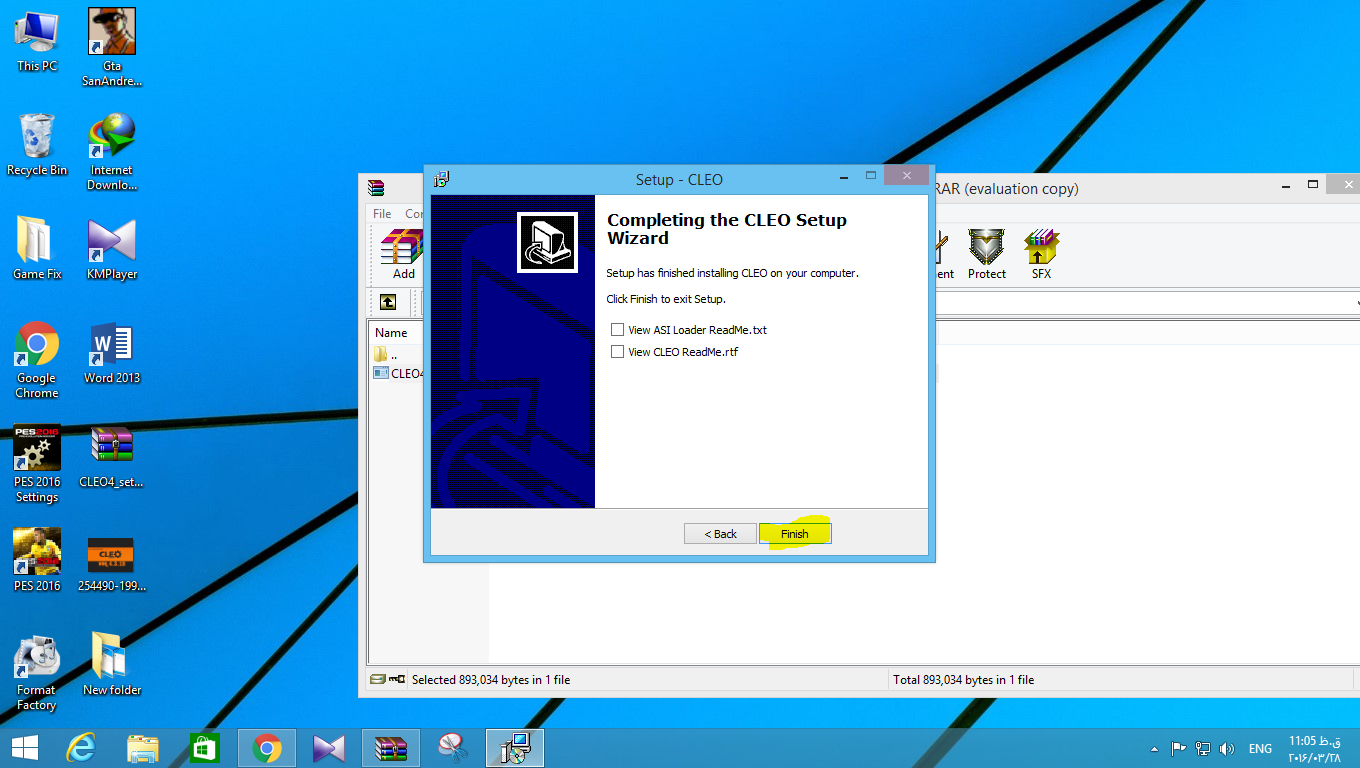Screen dimensions: 1360x768
Task: Open KMPlayer desktop shortcut
Action: [x=112, y=249]
